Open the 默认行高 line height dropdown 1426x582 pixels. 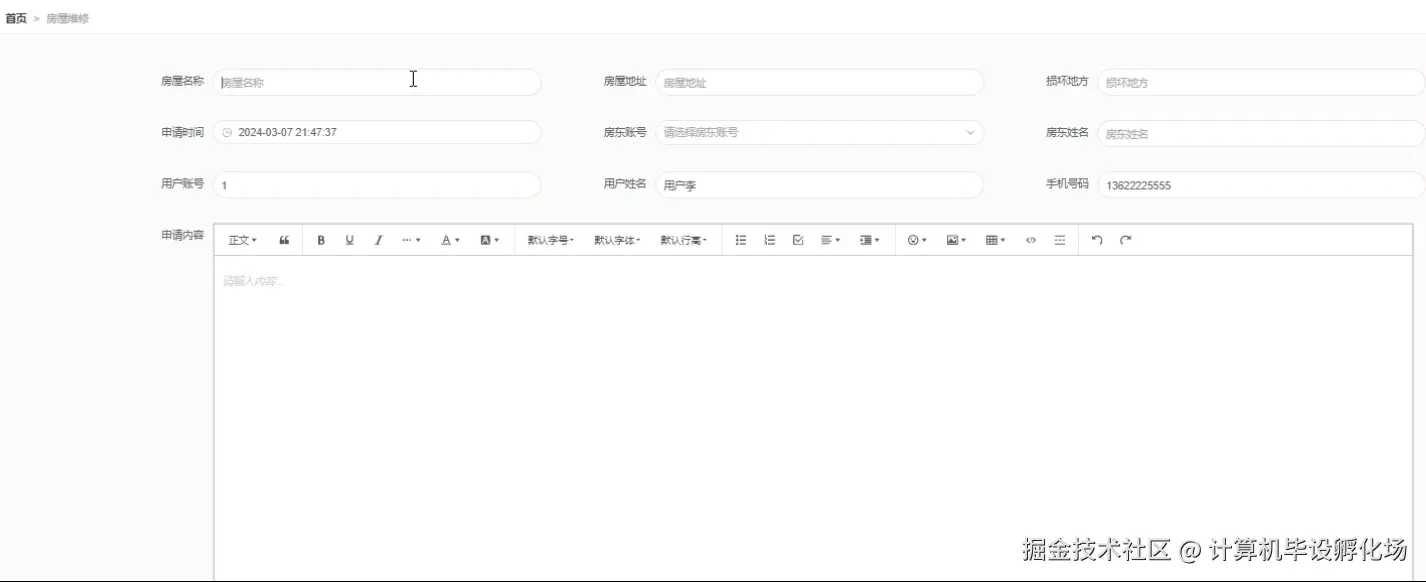coord(685,239)
